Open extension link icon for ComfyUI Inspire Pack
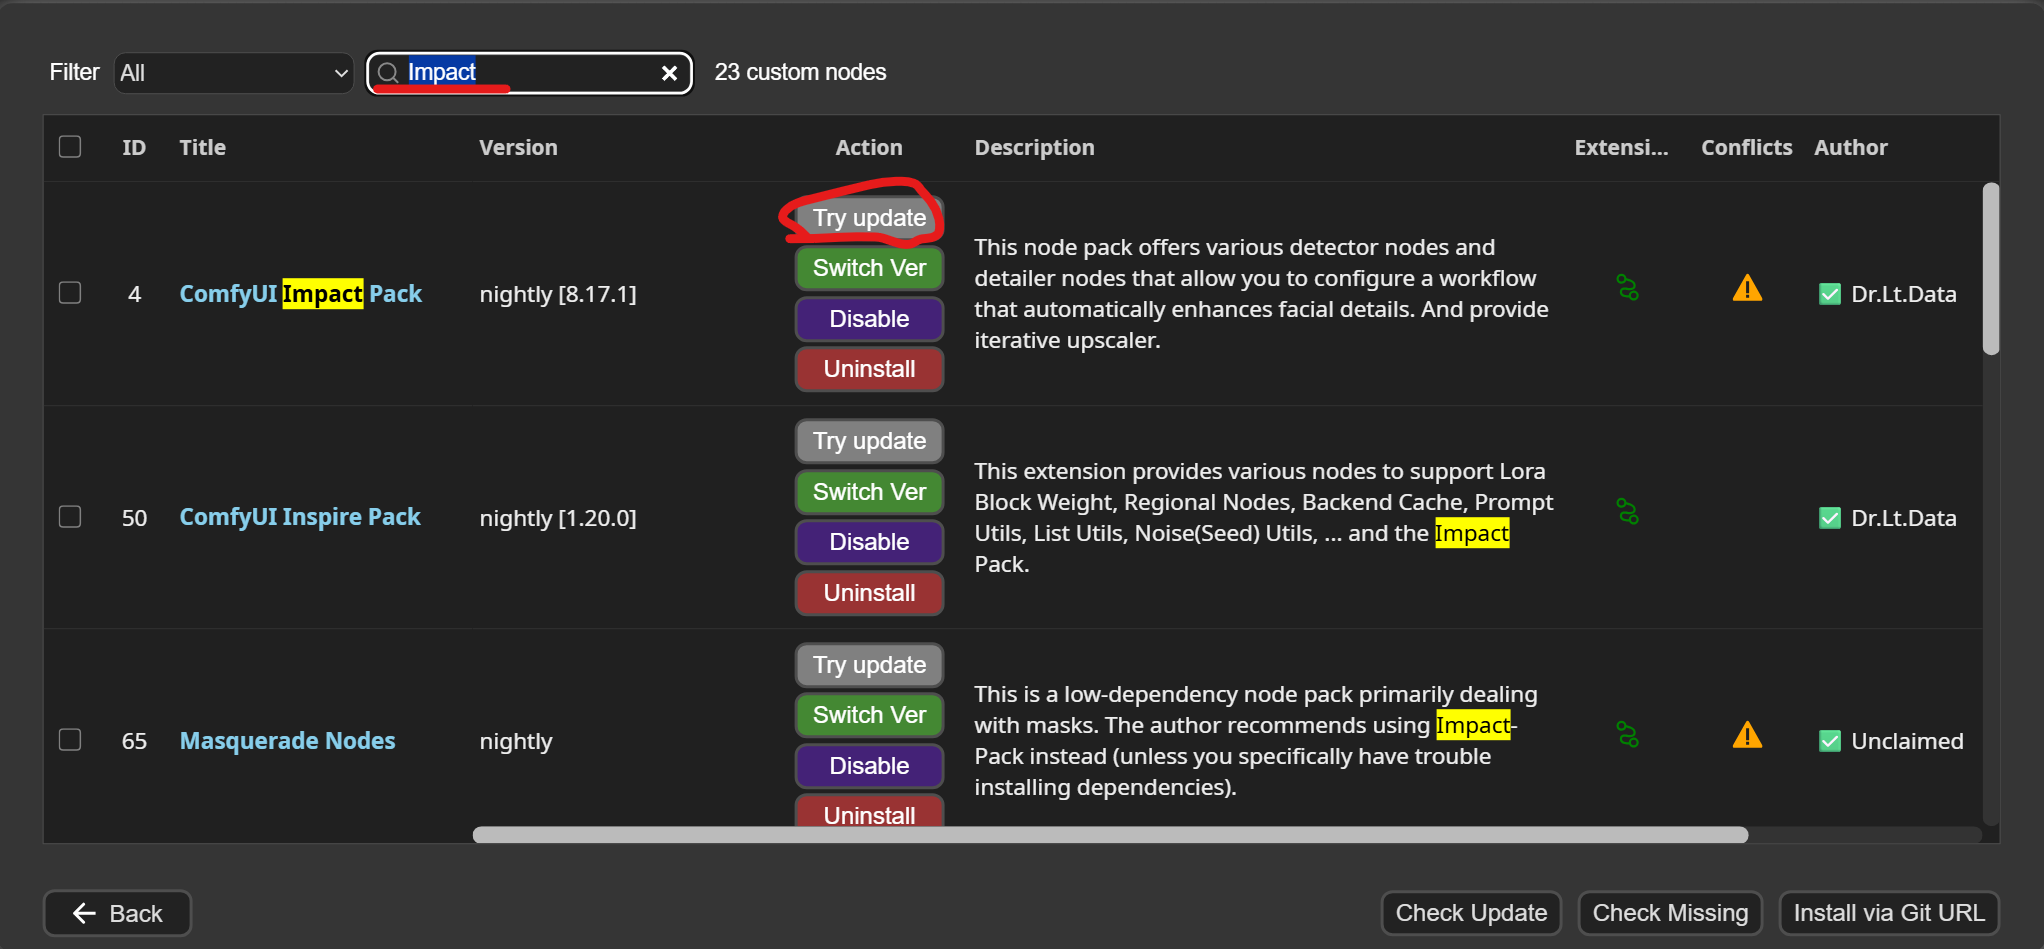2044x949 pixels. coord(1627,512)
